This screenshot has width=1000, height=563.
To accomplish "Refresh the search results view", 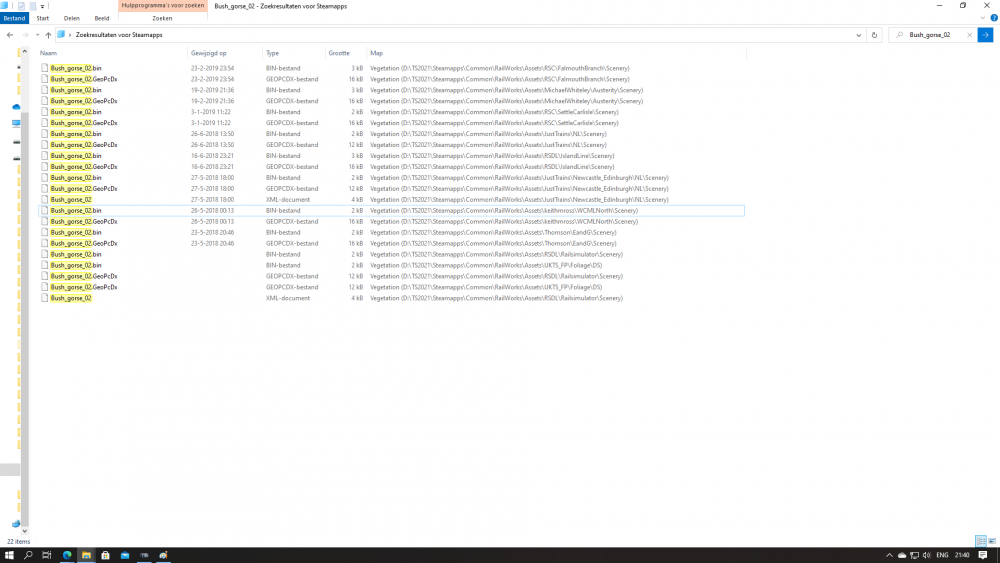I will click(875, 35).
